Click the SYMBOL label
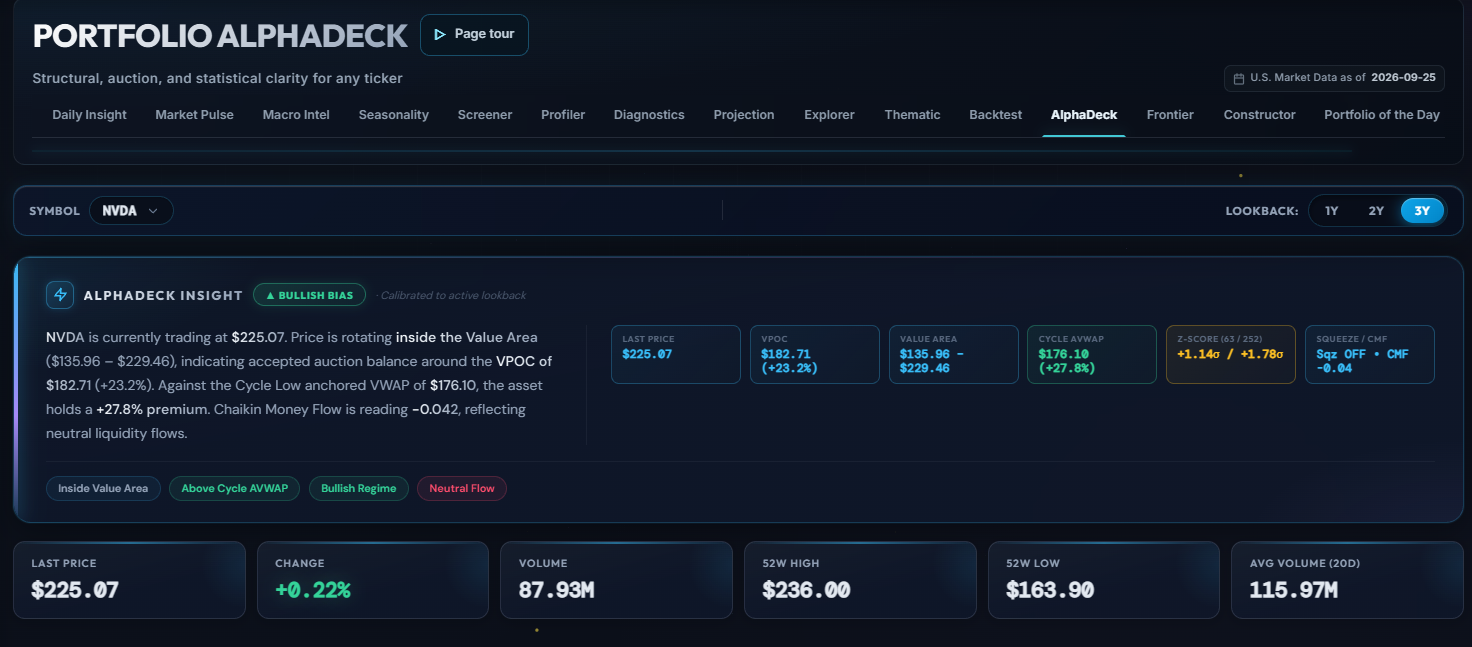 [54, 211]
